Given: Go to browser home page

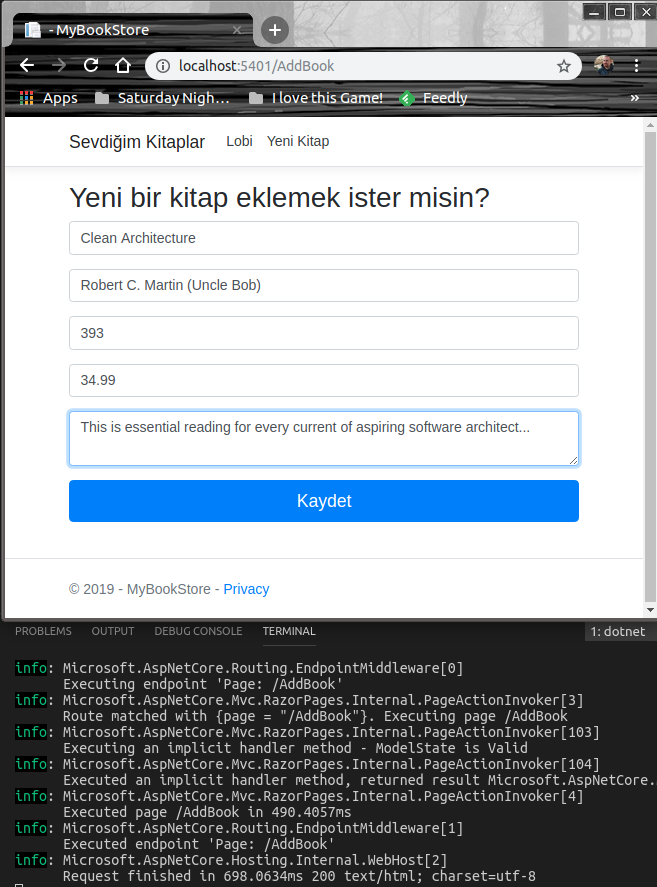Looking at the screenshot, I should [122, 66].
